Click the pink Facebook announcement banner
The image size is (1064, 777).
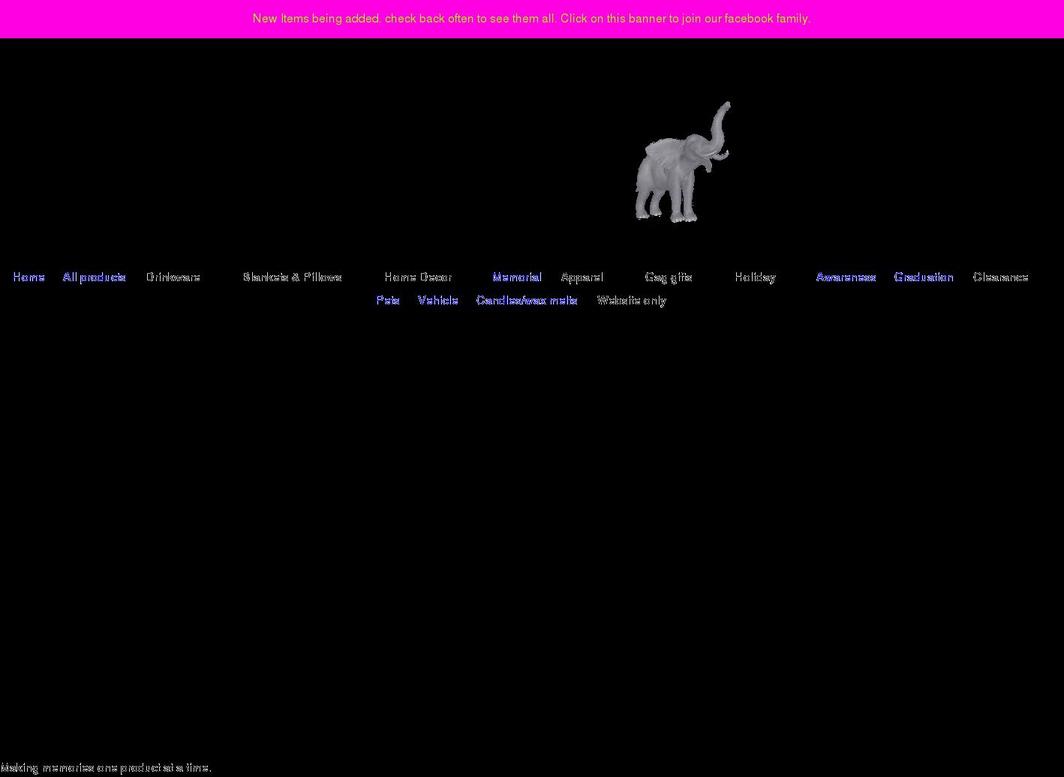[x=531, y=19]
